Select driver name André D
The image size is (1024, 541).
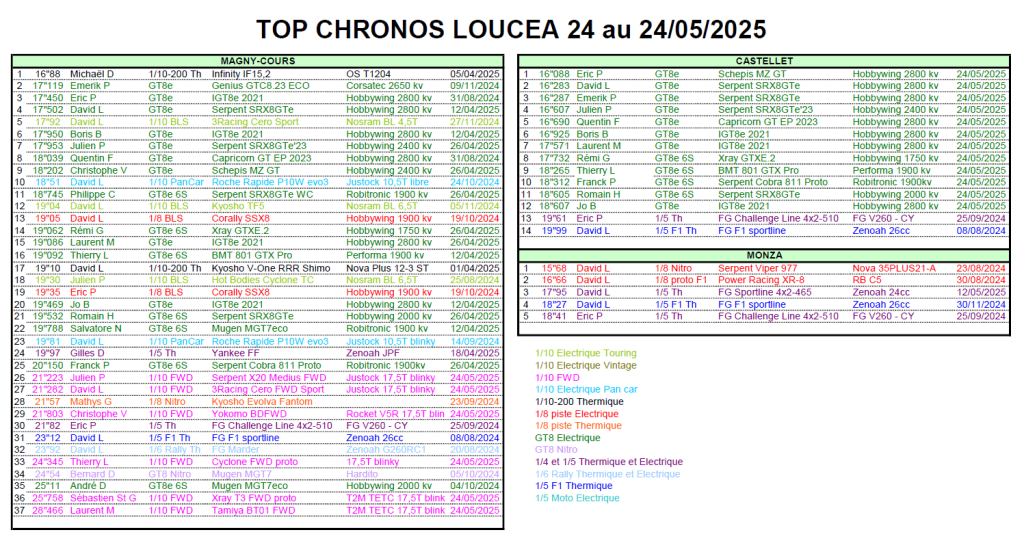(89, 486)
